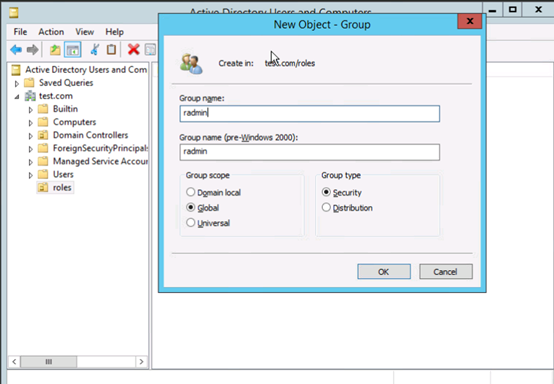Expand the Computers tree node
554x384 pixels.
tap(31, 123)
